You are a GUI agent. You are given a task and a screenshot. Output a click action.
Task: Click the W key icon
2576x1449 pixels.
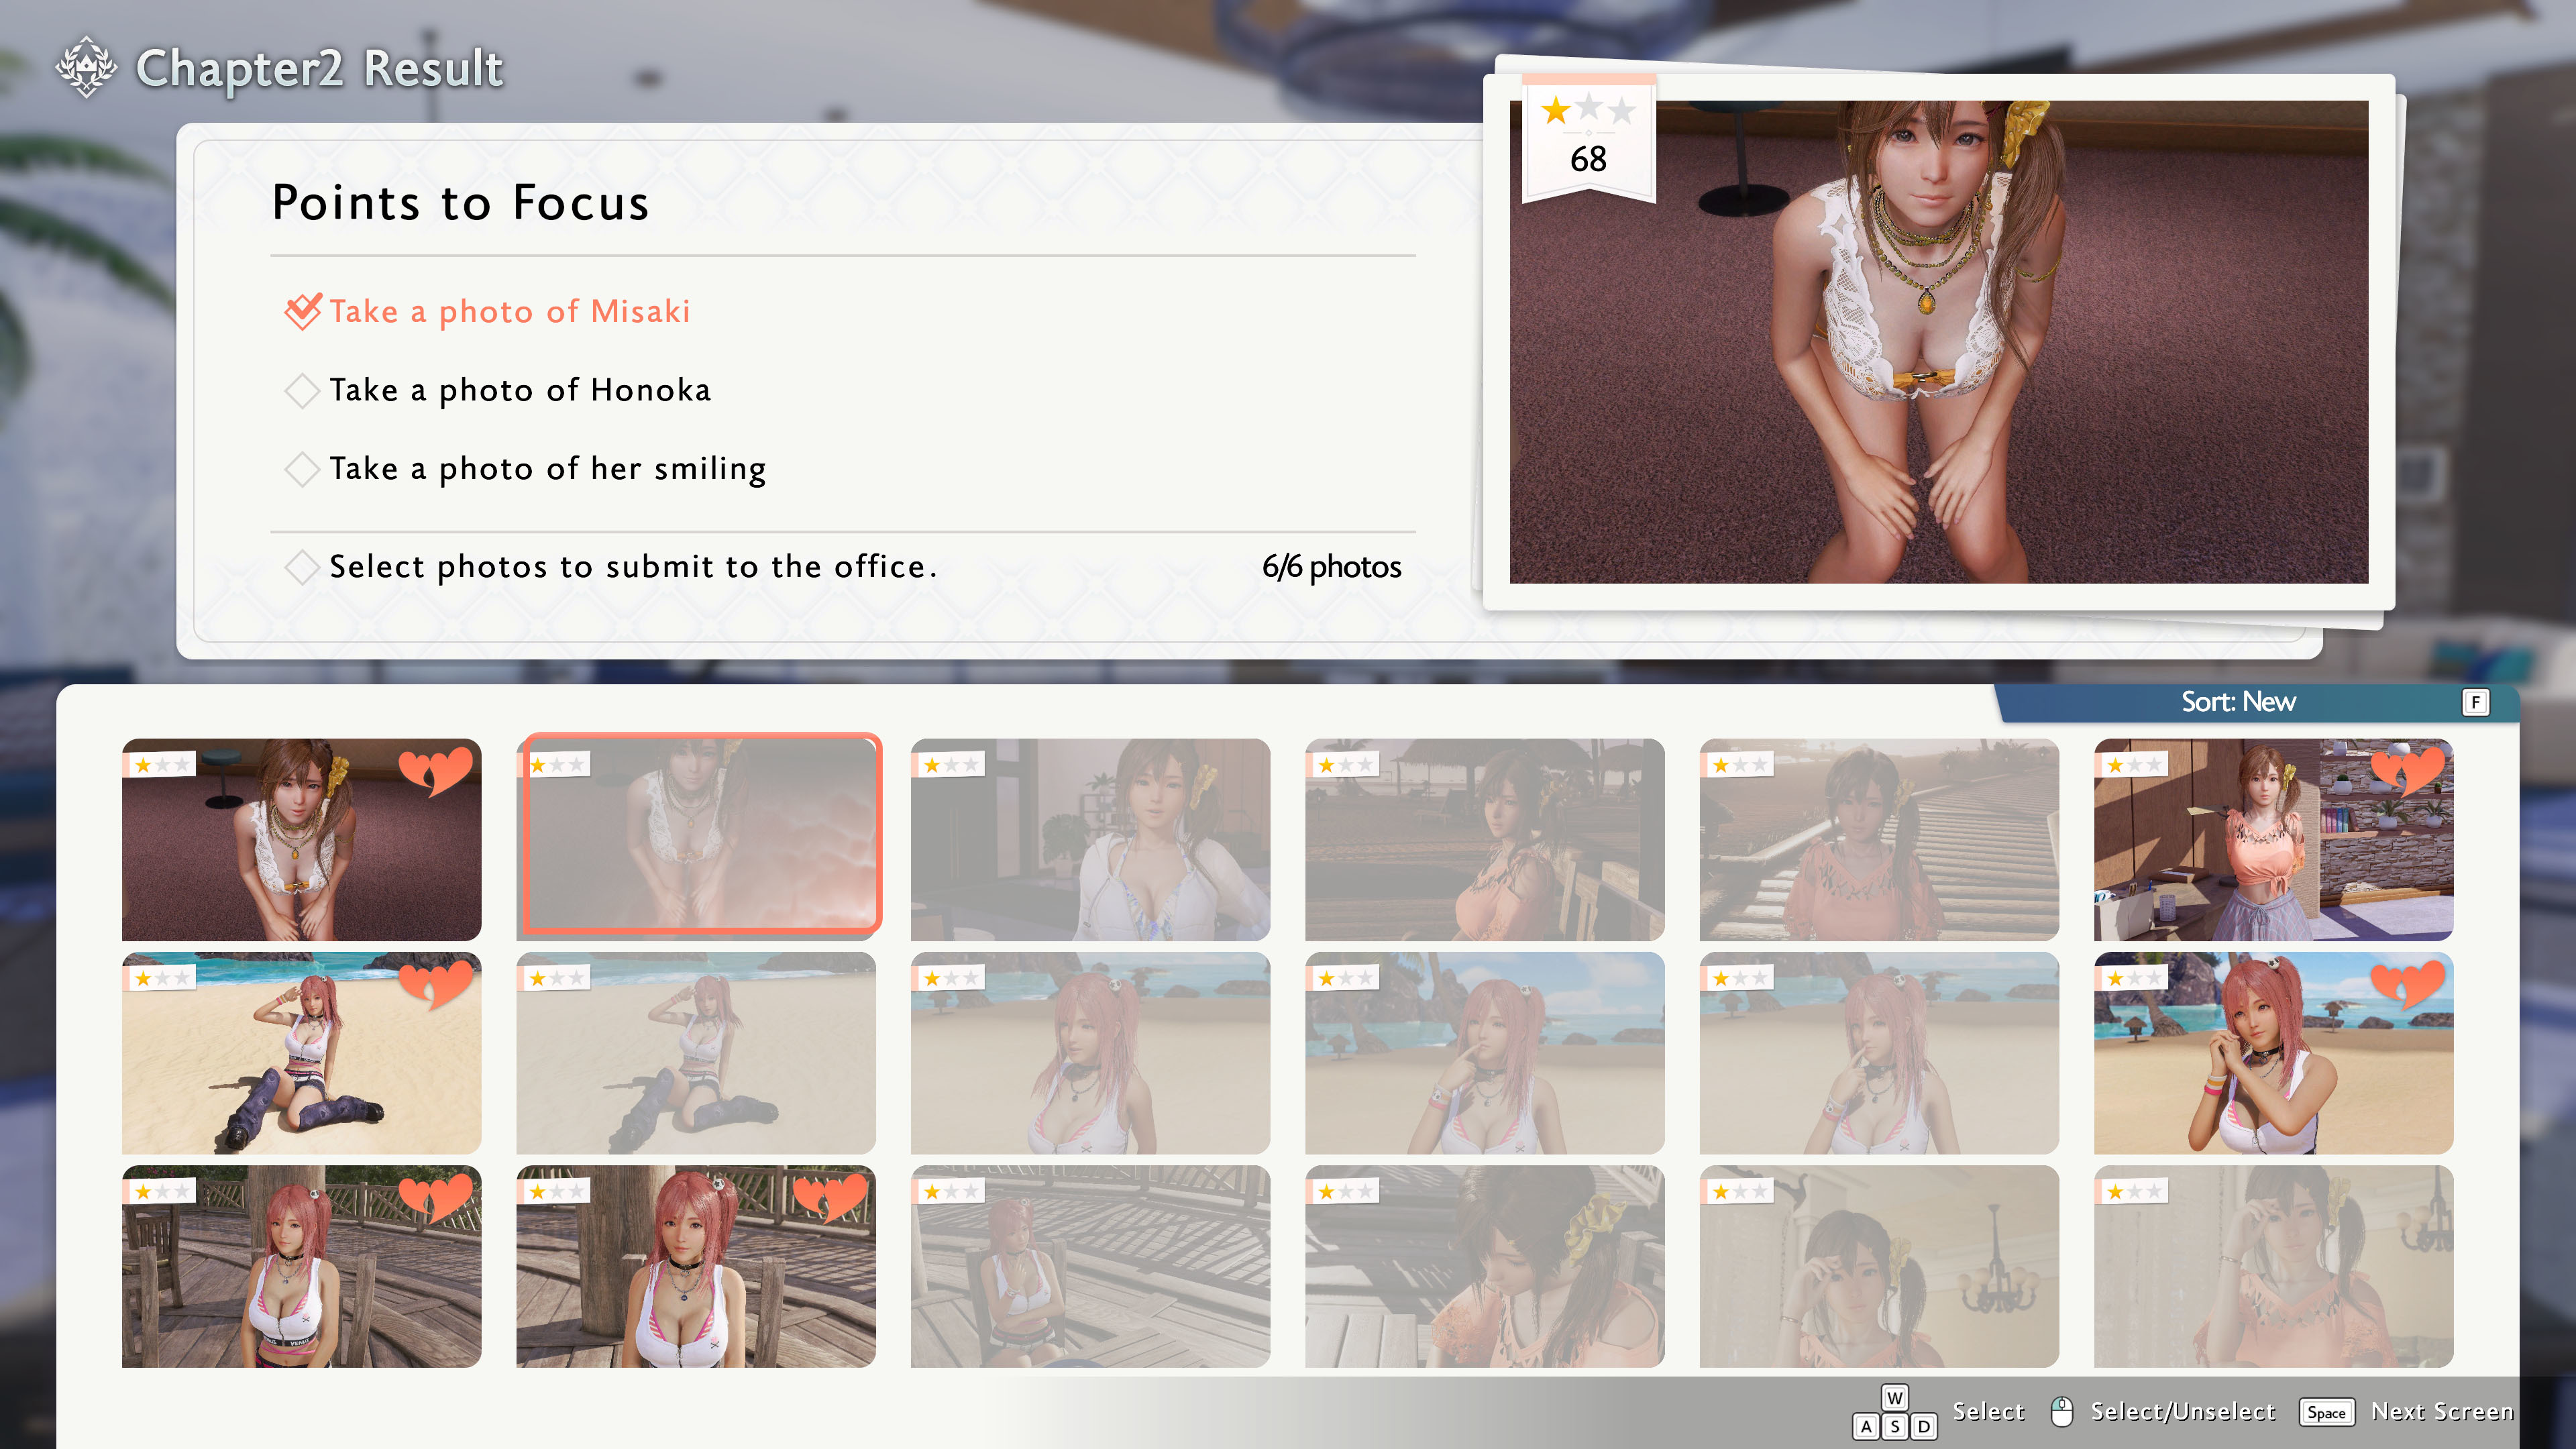(x=1894, y=1397)
